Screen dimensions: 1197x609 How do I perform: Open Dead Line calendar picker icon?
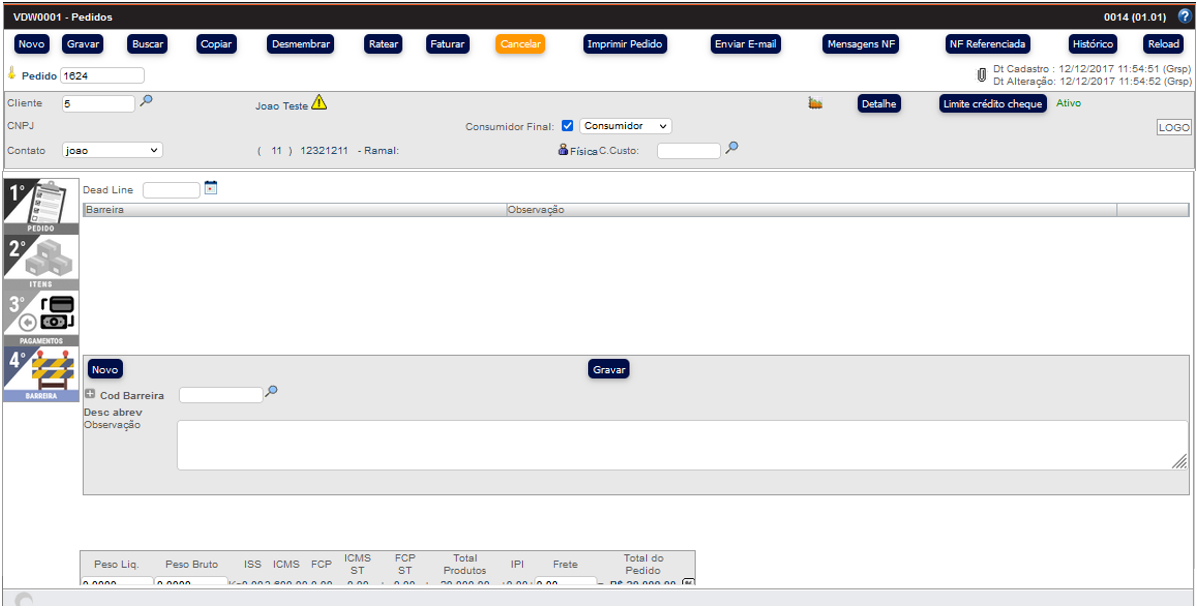pyautogui.click(x=210, y=187)
